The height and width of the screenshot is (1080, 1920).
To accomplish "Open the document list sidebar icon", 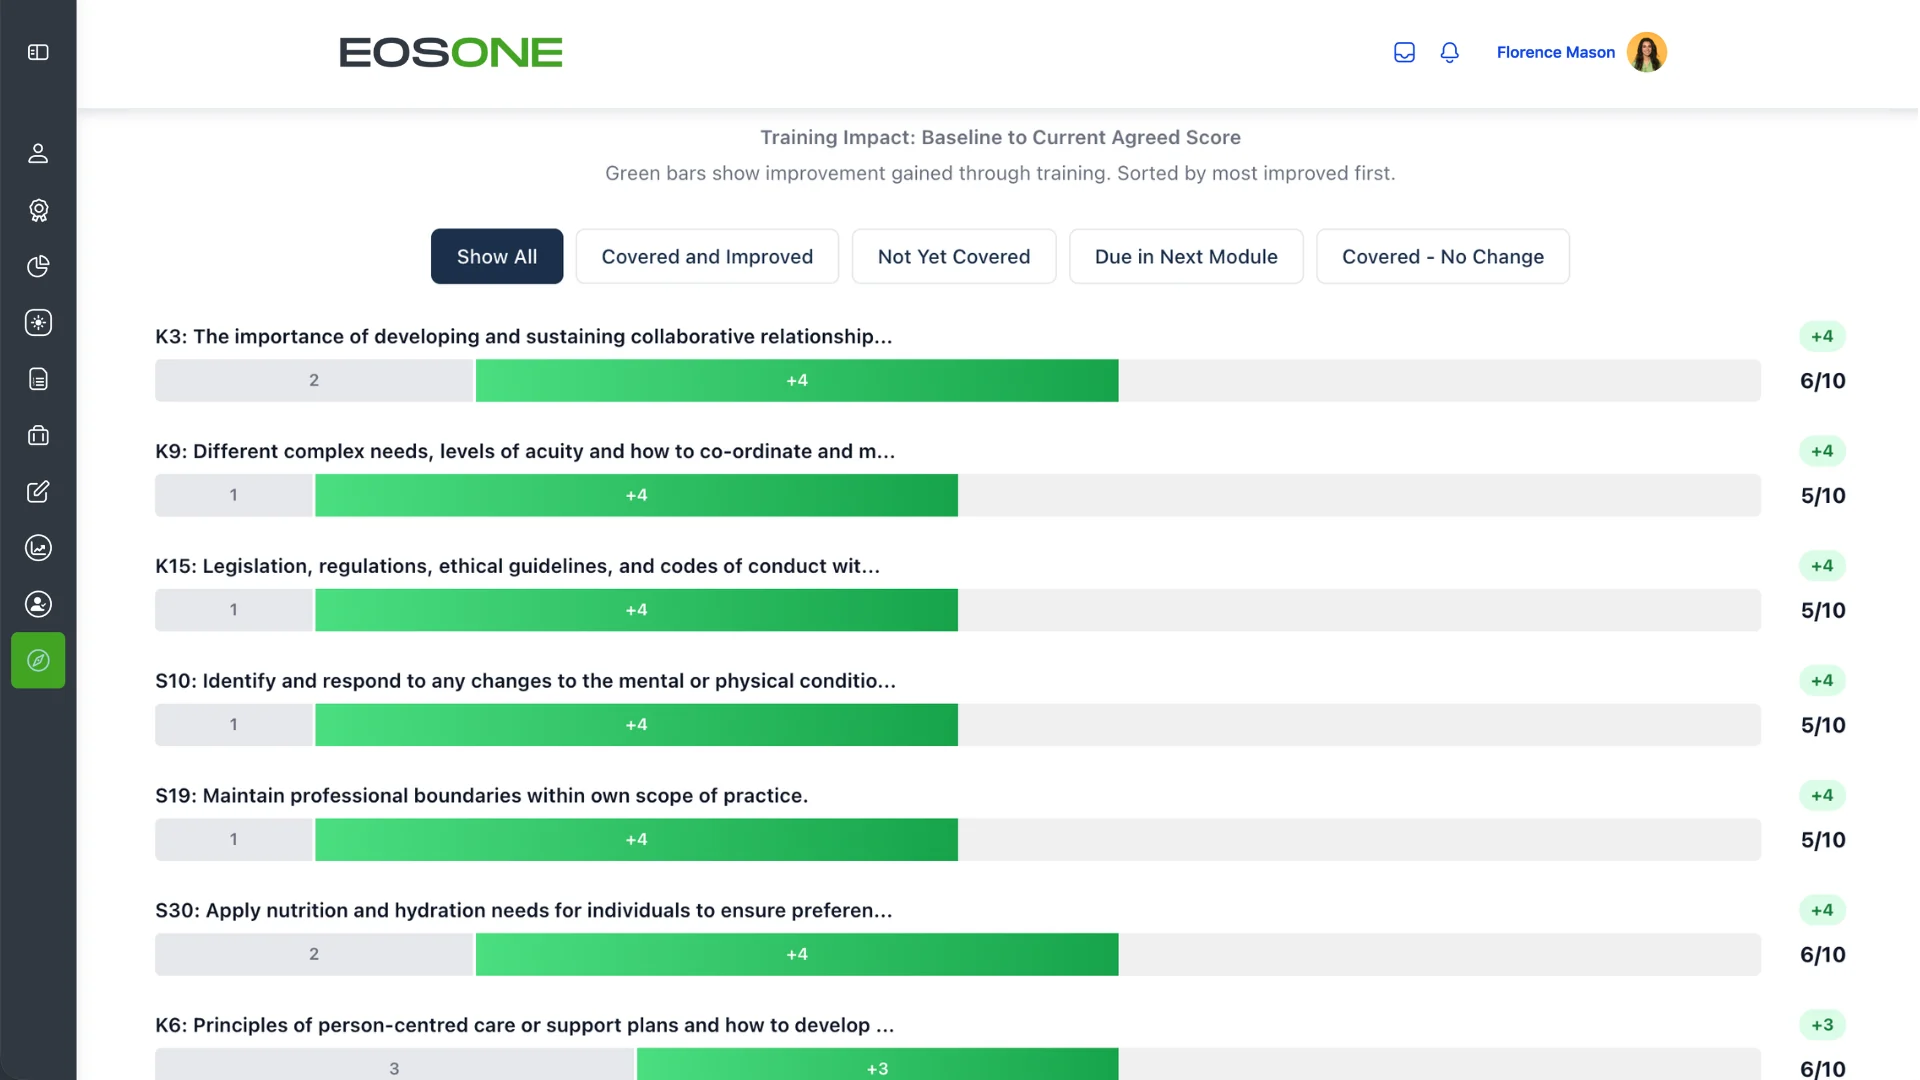I will coord(38,379).
